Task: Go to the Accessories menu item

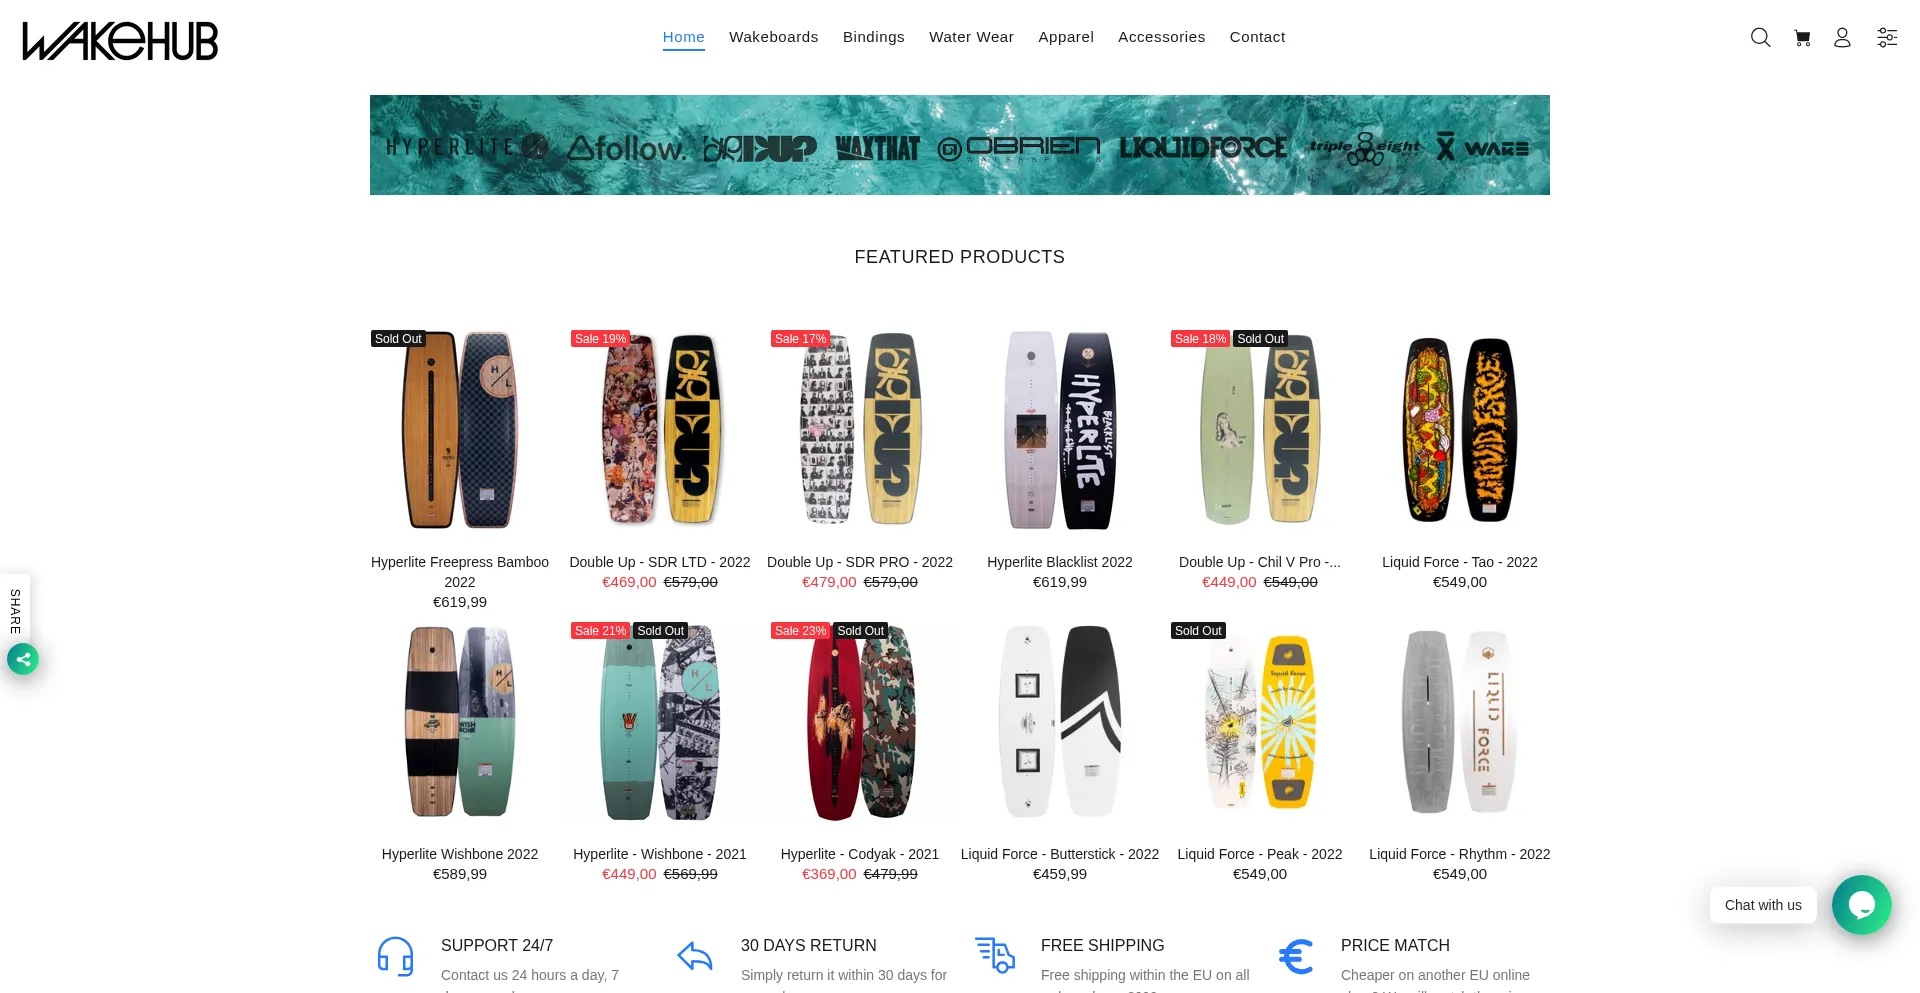Action: click(x=1162, y=37)
